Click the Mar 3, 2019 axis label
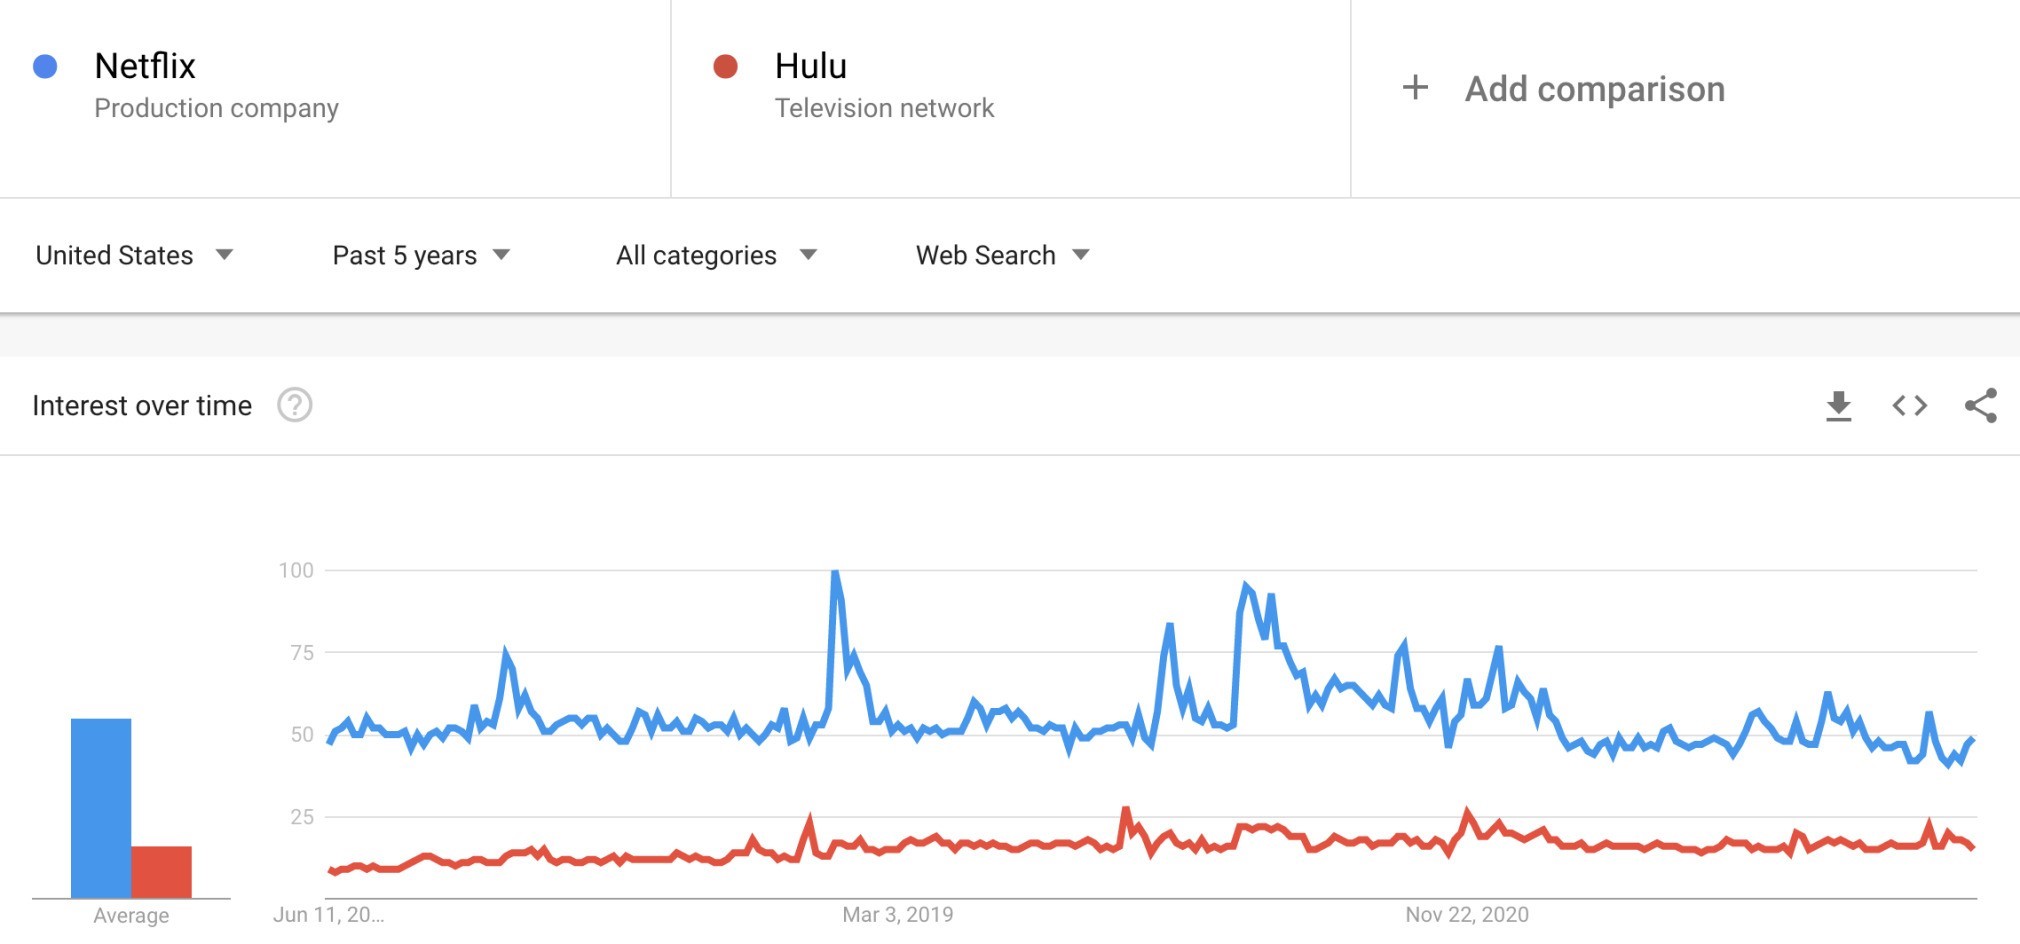This screenshot has height=944, width=2020. pyautogui.click(x=898, y=914)
